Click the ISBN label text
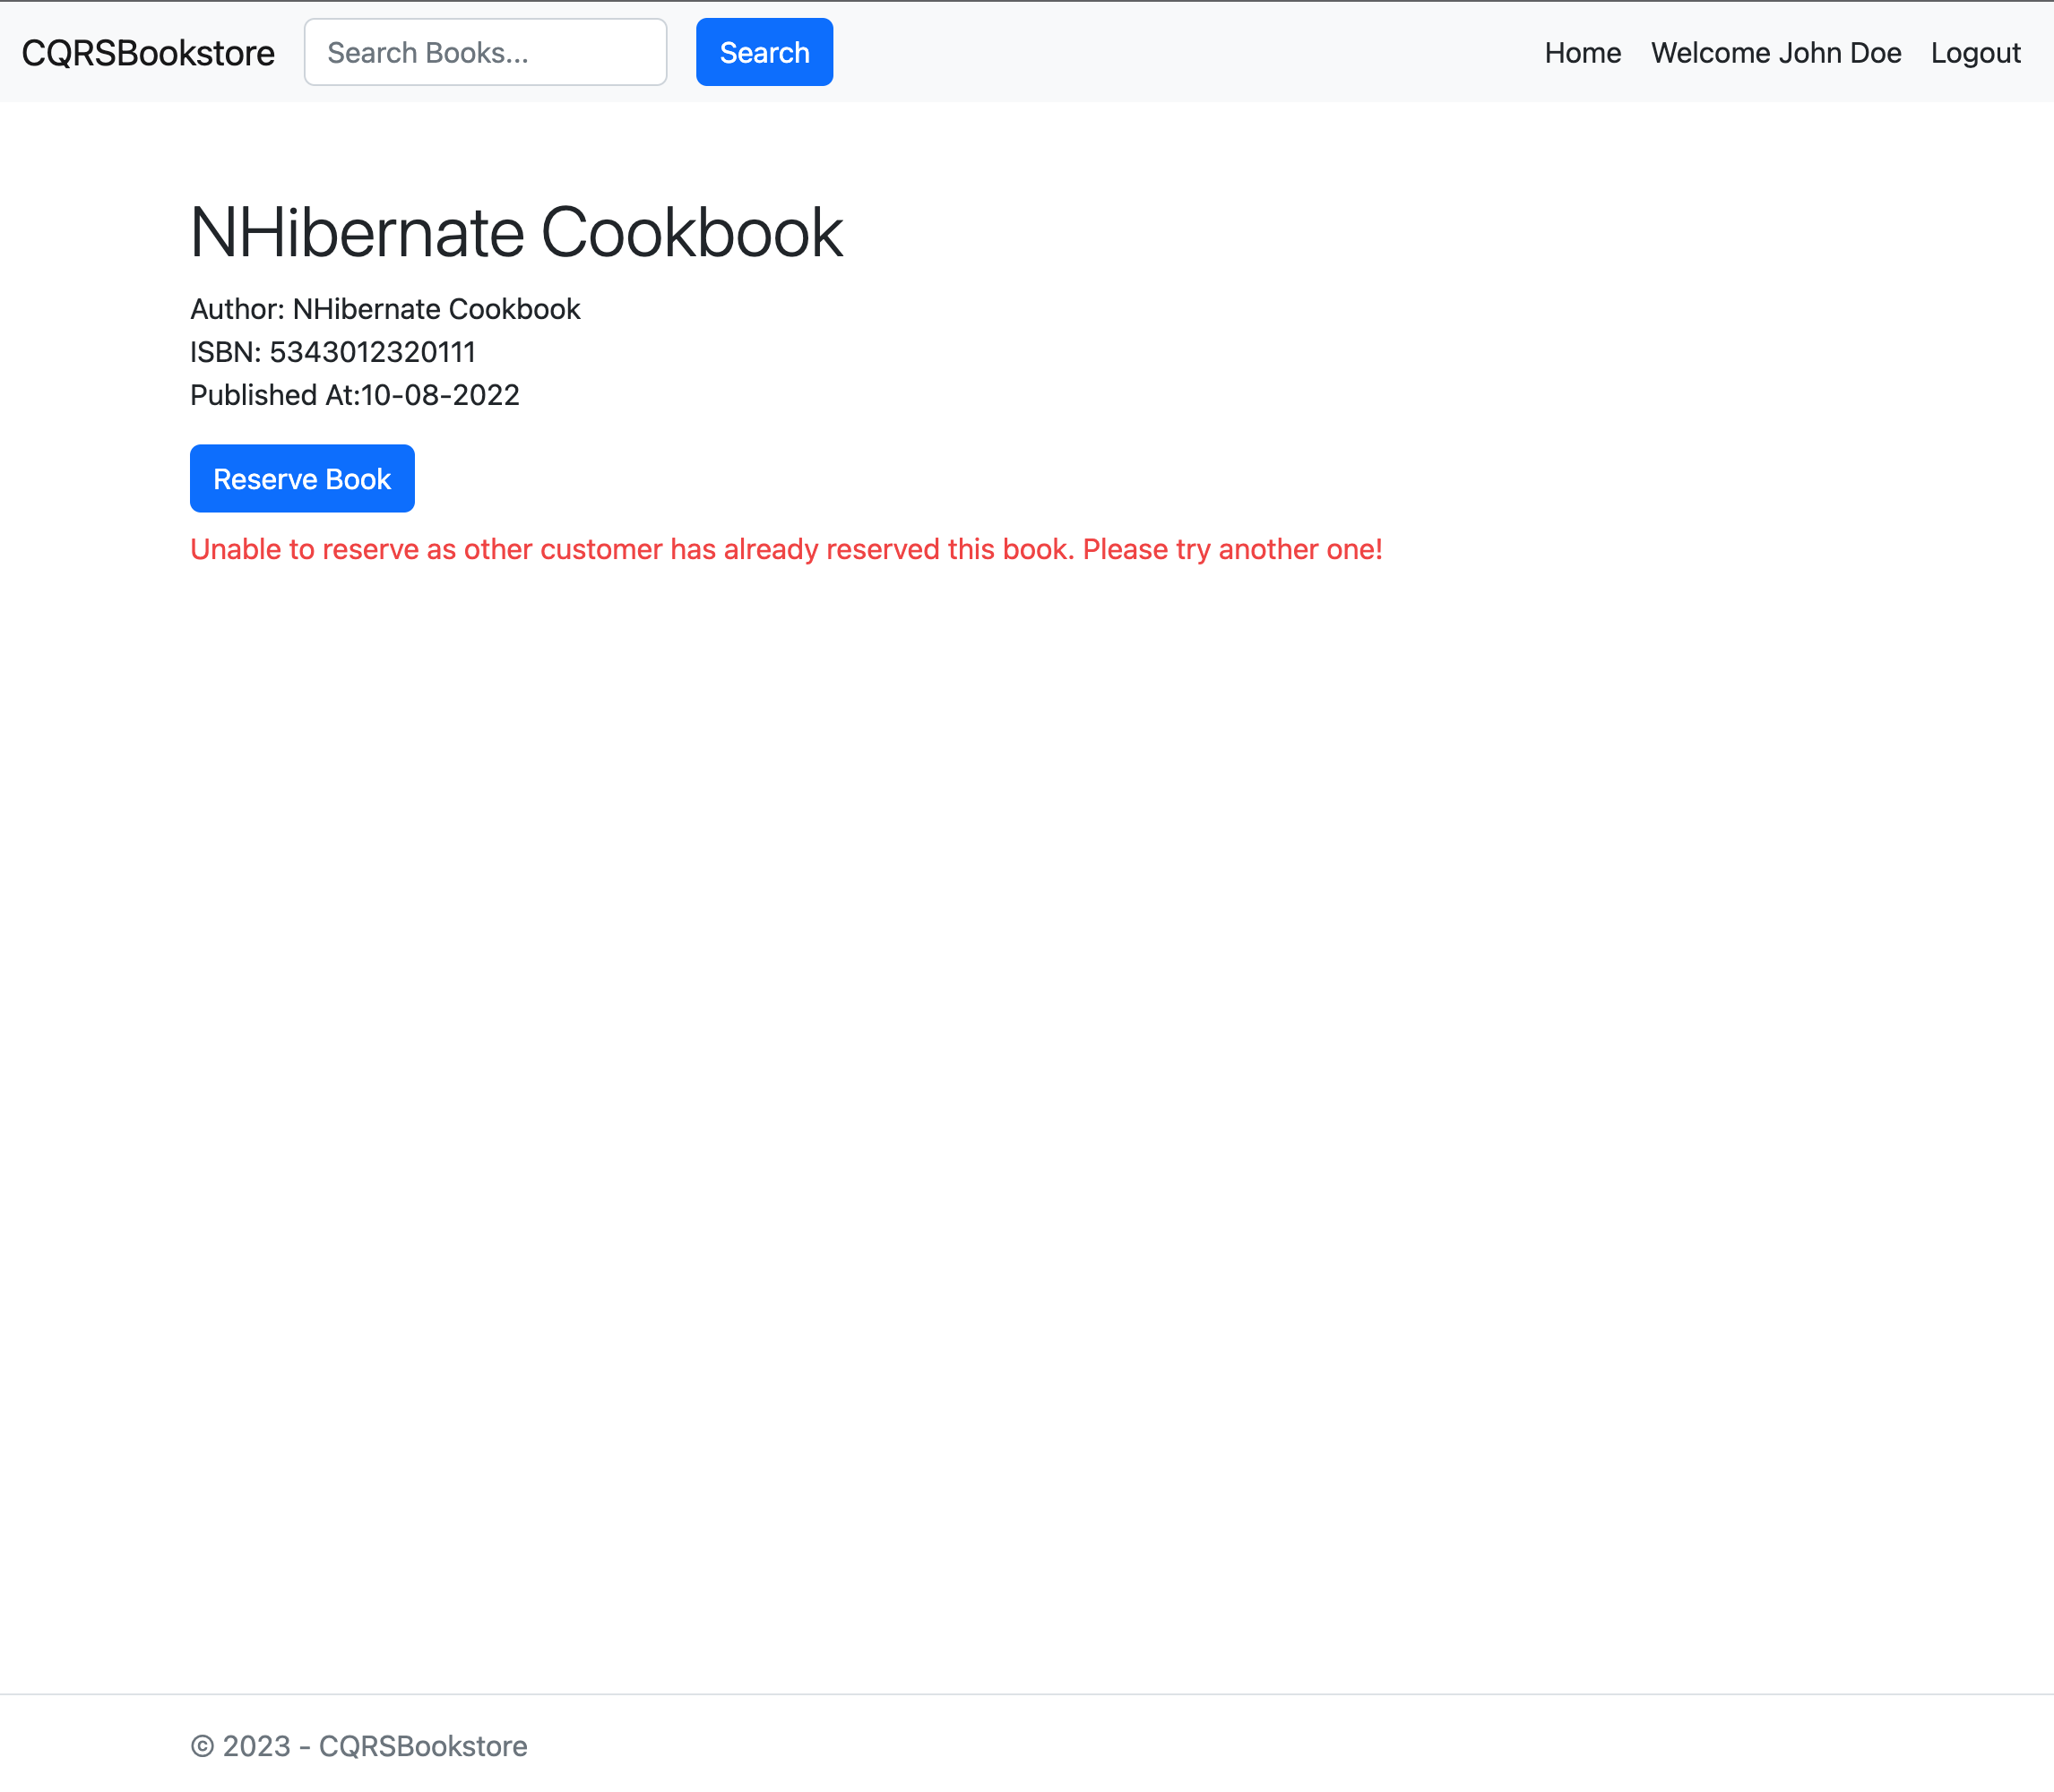This screenshot has width=2054, height=1792. point(225,352)
